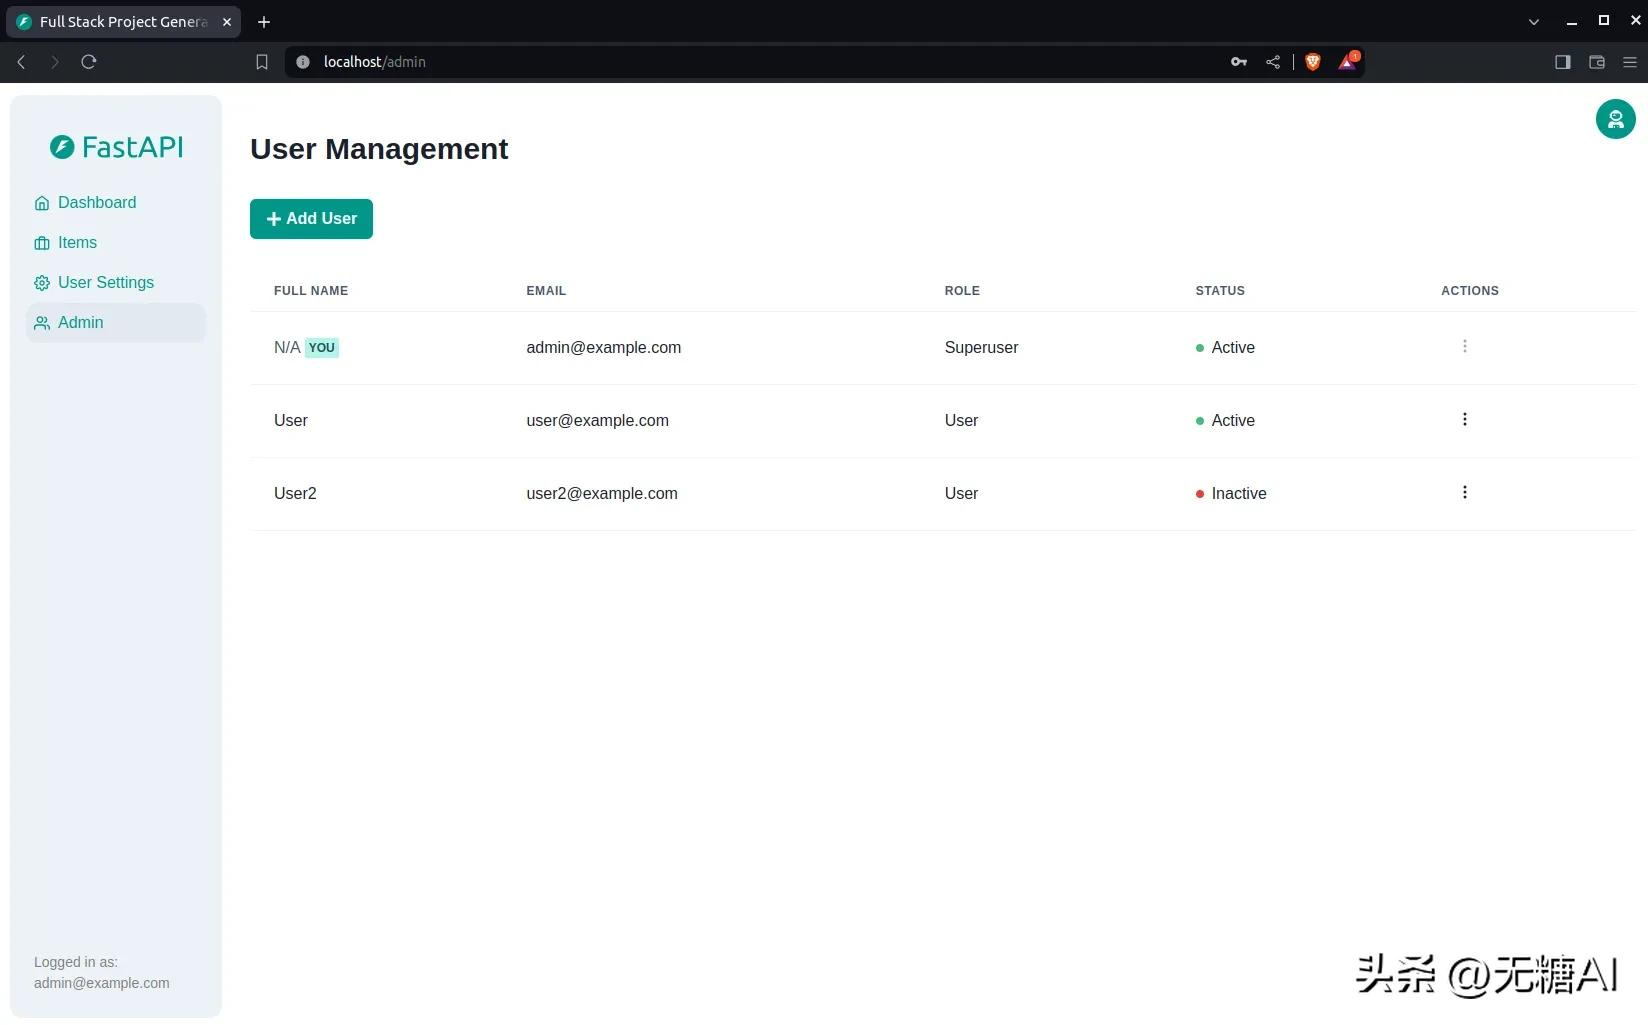Open actions menu for admin@example.com row

(x=1464, y=346)
